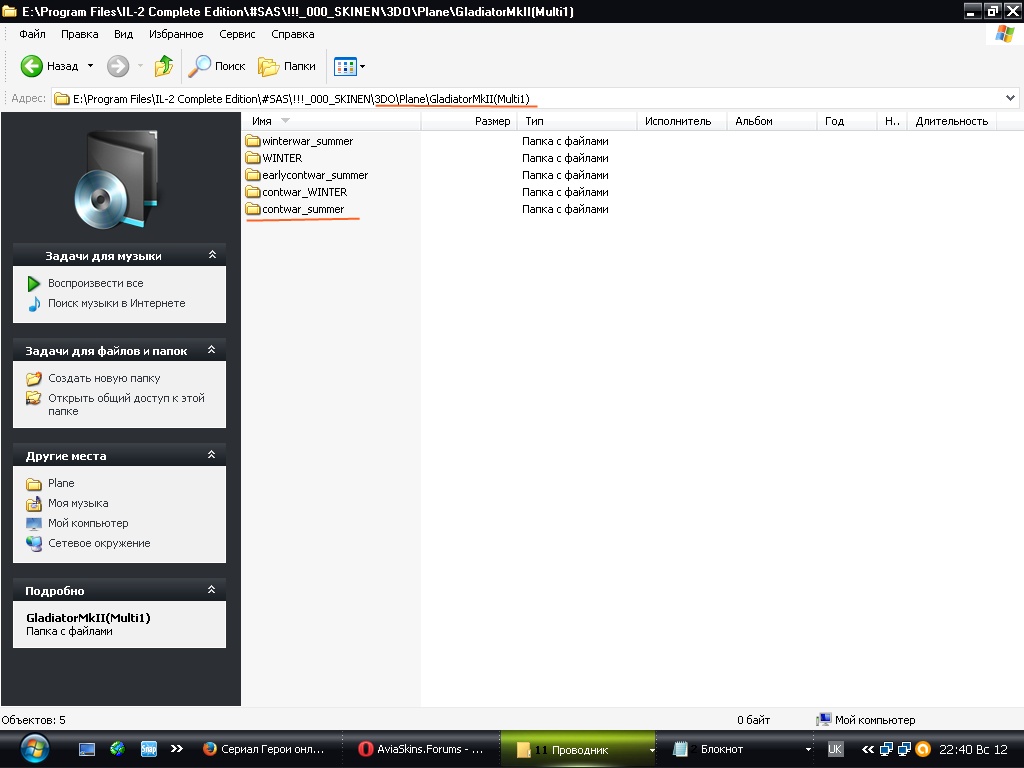Image resolution: width=1024 pixels, height=768 pixels.
Task: Expand hidden tray icons chevron
Action: (x=868, y=749)
